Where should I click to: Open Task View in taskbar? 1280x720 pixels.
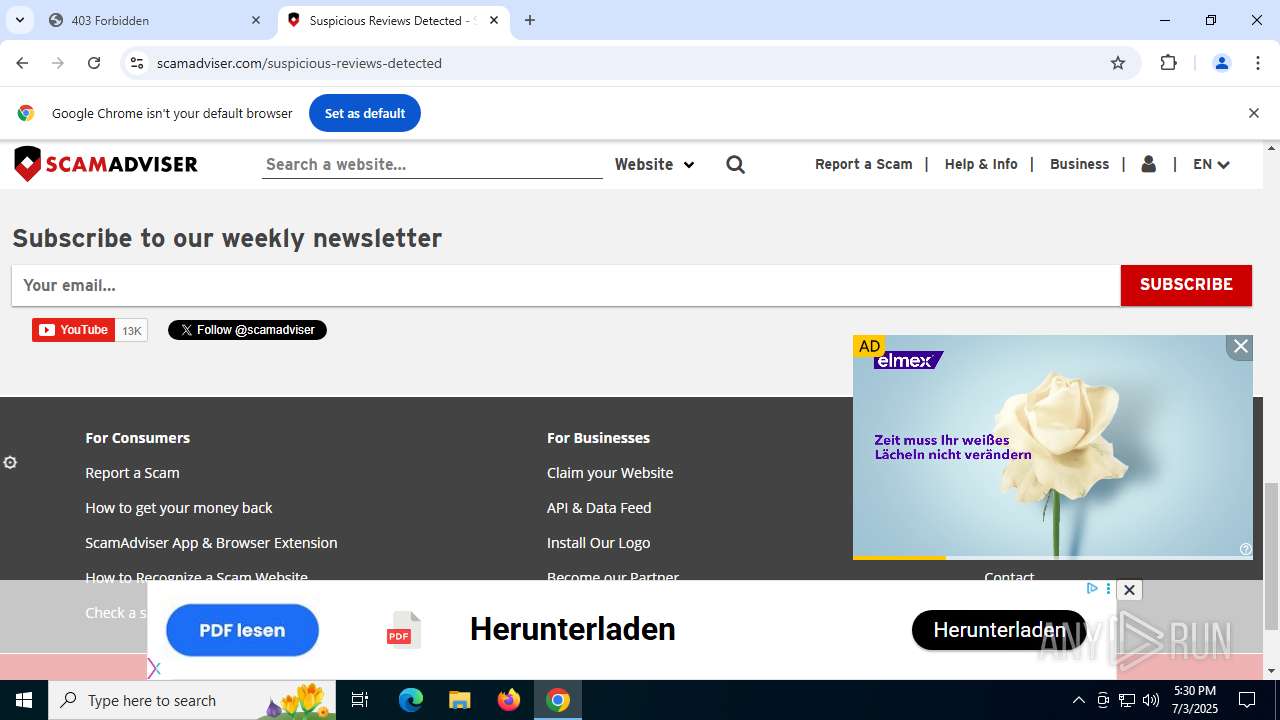(360, 700)
